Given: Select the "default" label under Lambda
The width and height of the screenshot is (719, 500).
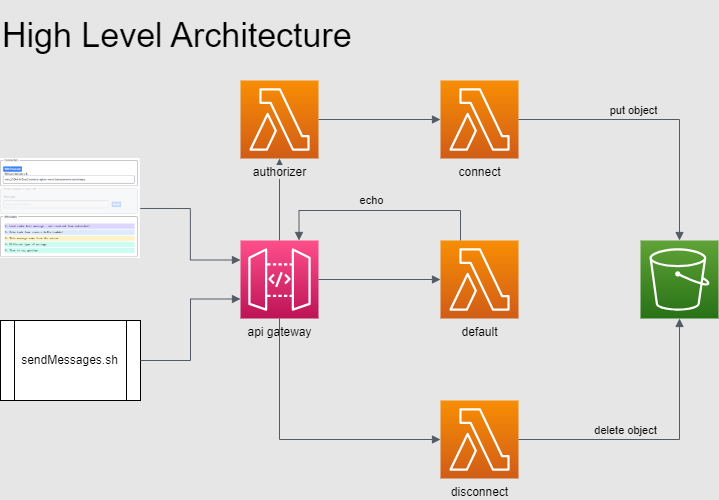Looking at the screenshot, I should click(x=479, y=332).
